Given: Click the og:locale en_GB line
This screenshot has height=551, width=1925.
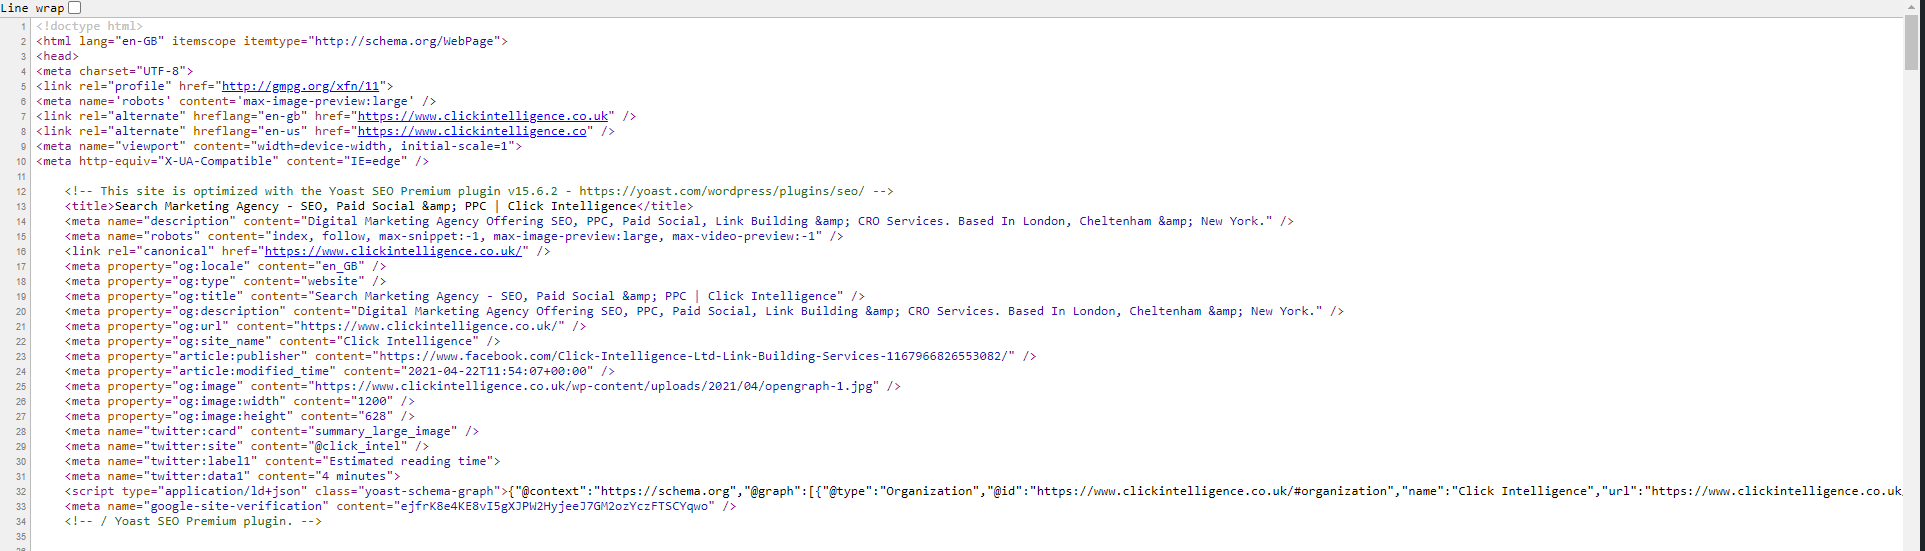Looking at the screenshot, I should click(x=225, y=266).
